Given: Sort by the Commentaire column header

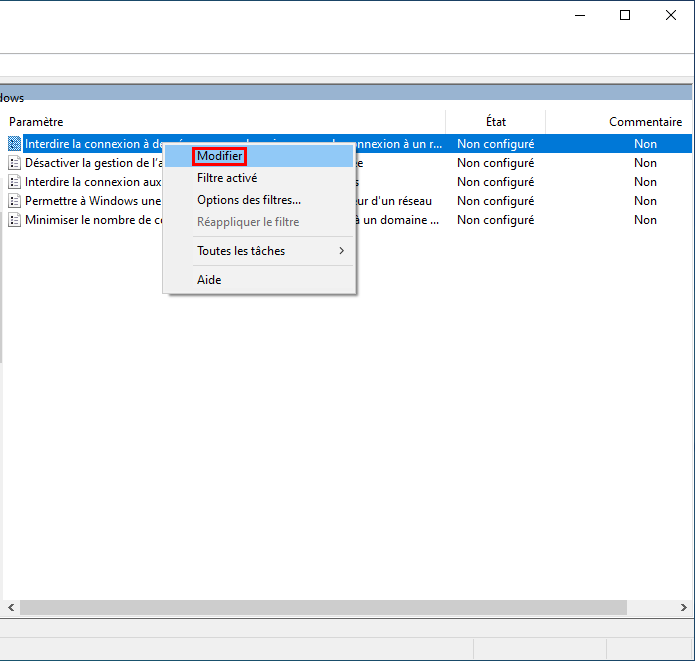Looking at the screenshot, I should tap(619, 122).
